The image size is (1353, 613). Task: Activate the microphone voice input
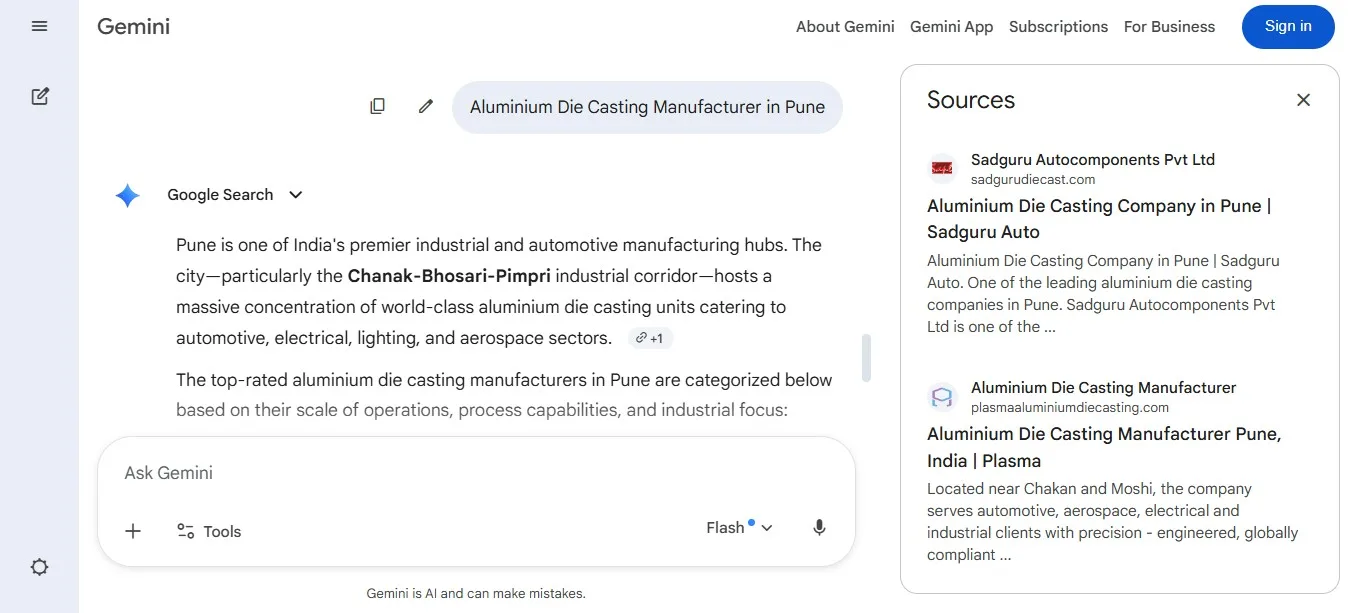coord(819,528)
